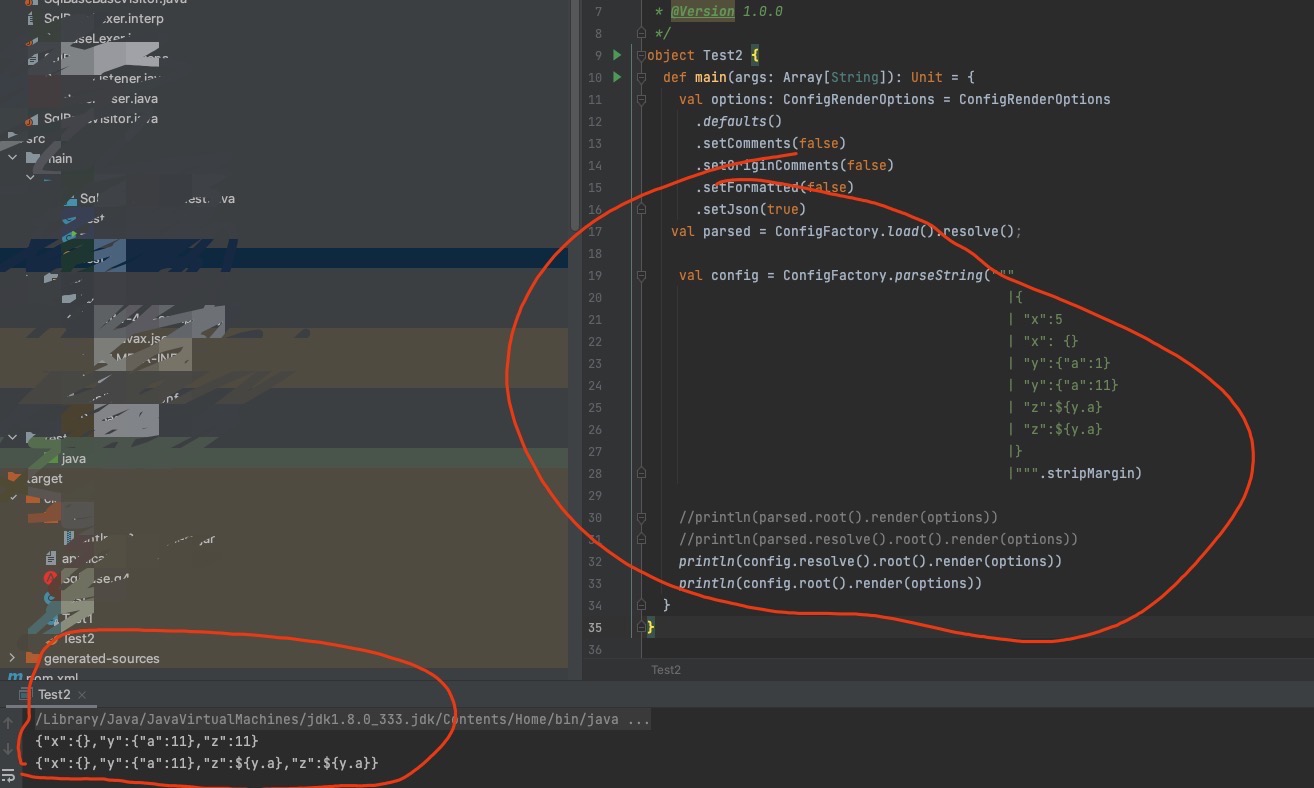Close the Test2 run tab
Screen dimensions: 1314x788
tap(82, 694)
